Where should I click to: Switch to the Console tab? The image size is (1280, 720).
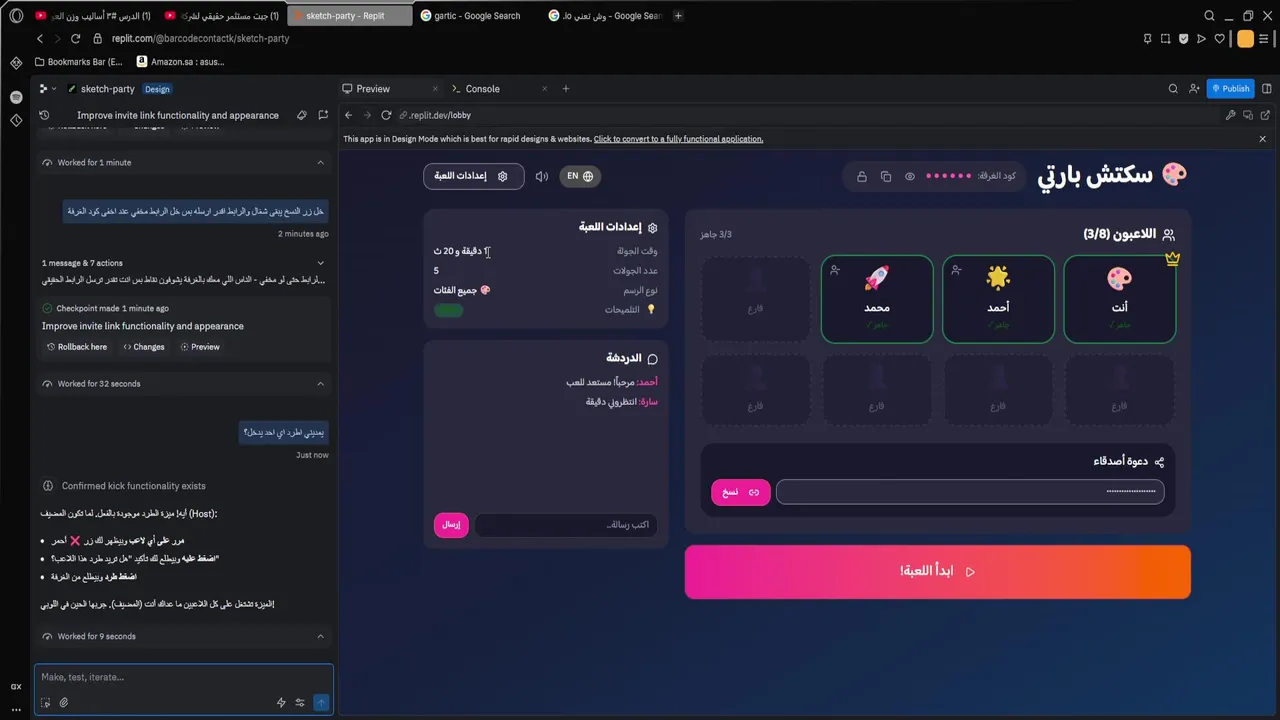point(483,89)
